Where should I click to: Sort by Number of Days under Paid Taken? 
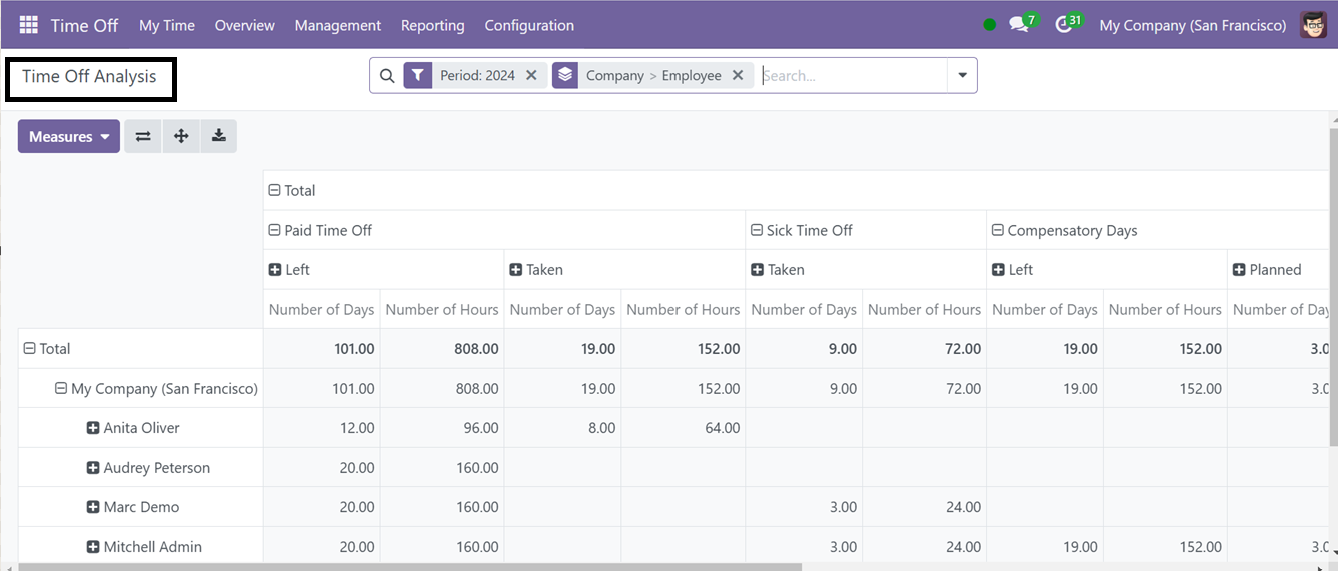coord(562,309)
